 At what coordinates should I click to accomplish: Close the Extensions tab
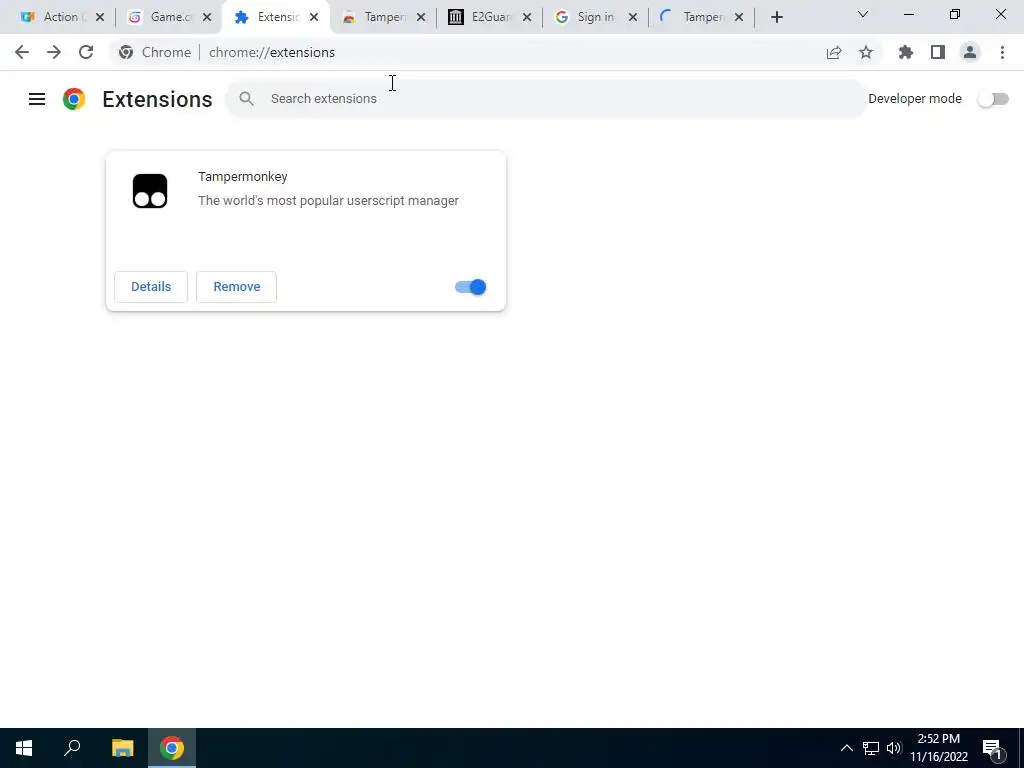(314, 17)
